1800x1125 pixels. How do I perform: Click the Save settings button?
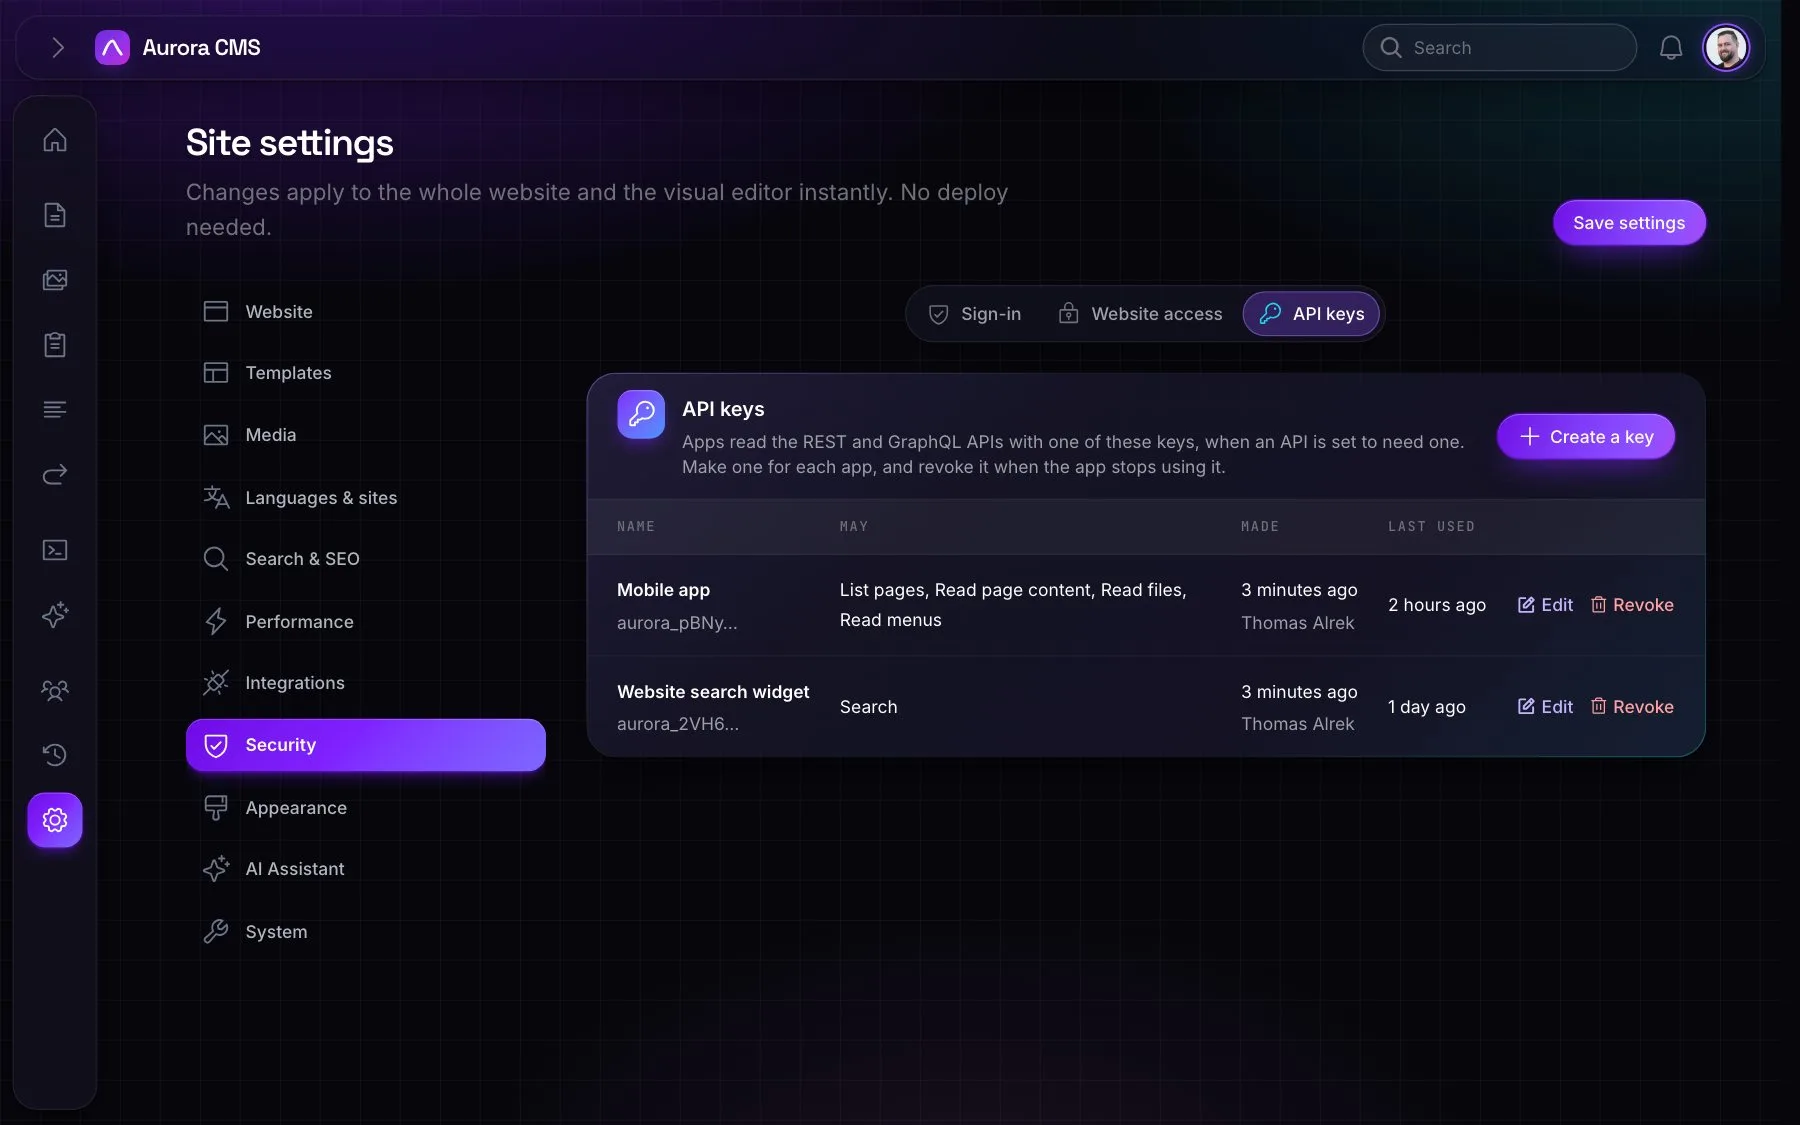point(1629,223)
